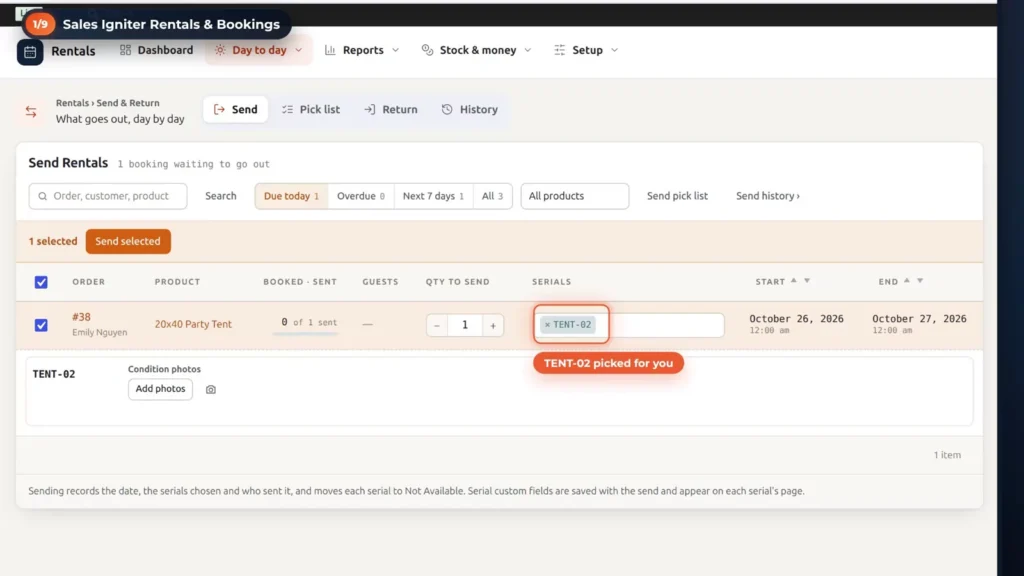This screenshot has width=1024, height=576.
Task: Sort Start column ascending
Action: coord(793,280)
